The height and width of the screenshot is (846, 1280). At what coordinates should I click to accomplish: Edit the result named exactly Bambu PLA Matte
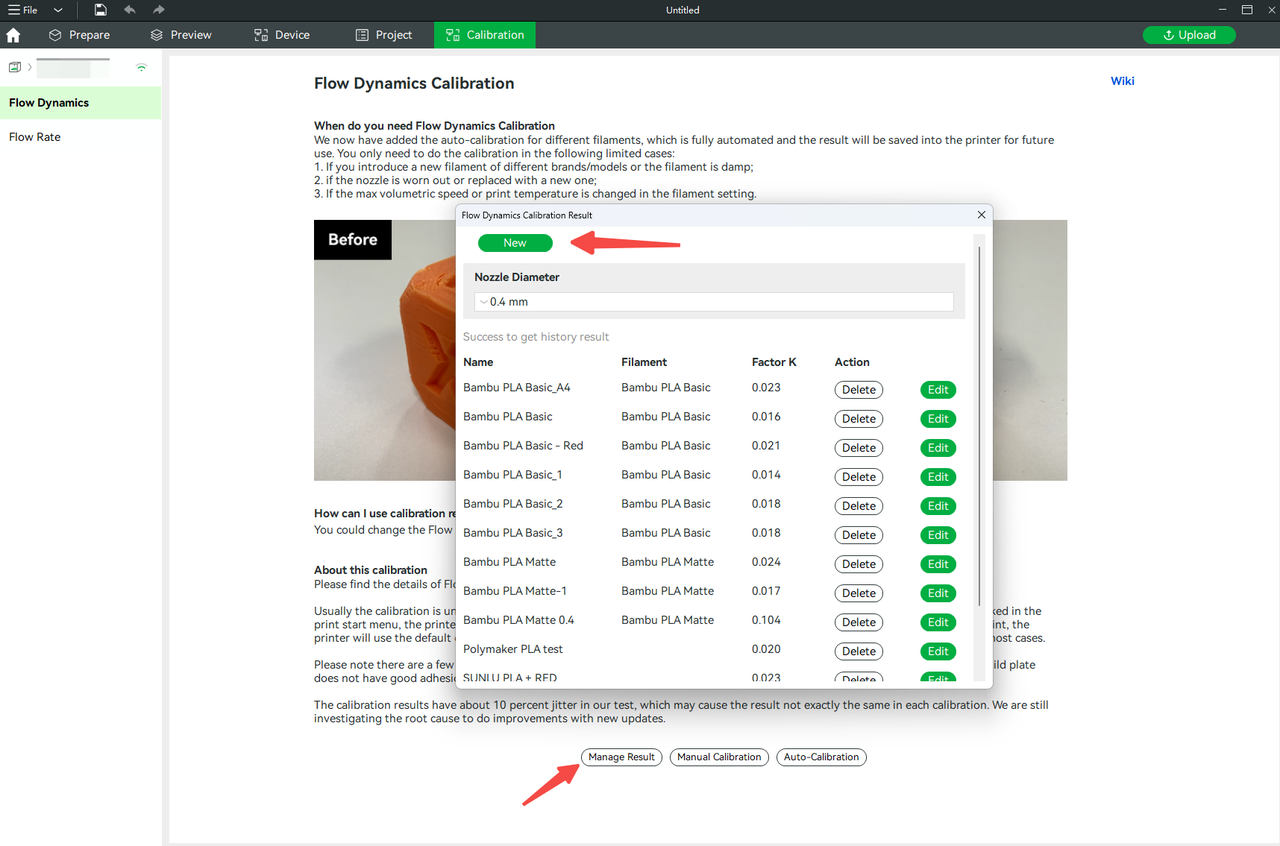938,564
